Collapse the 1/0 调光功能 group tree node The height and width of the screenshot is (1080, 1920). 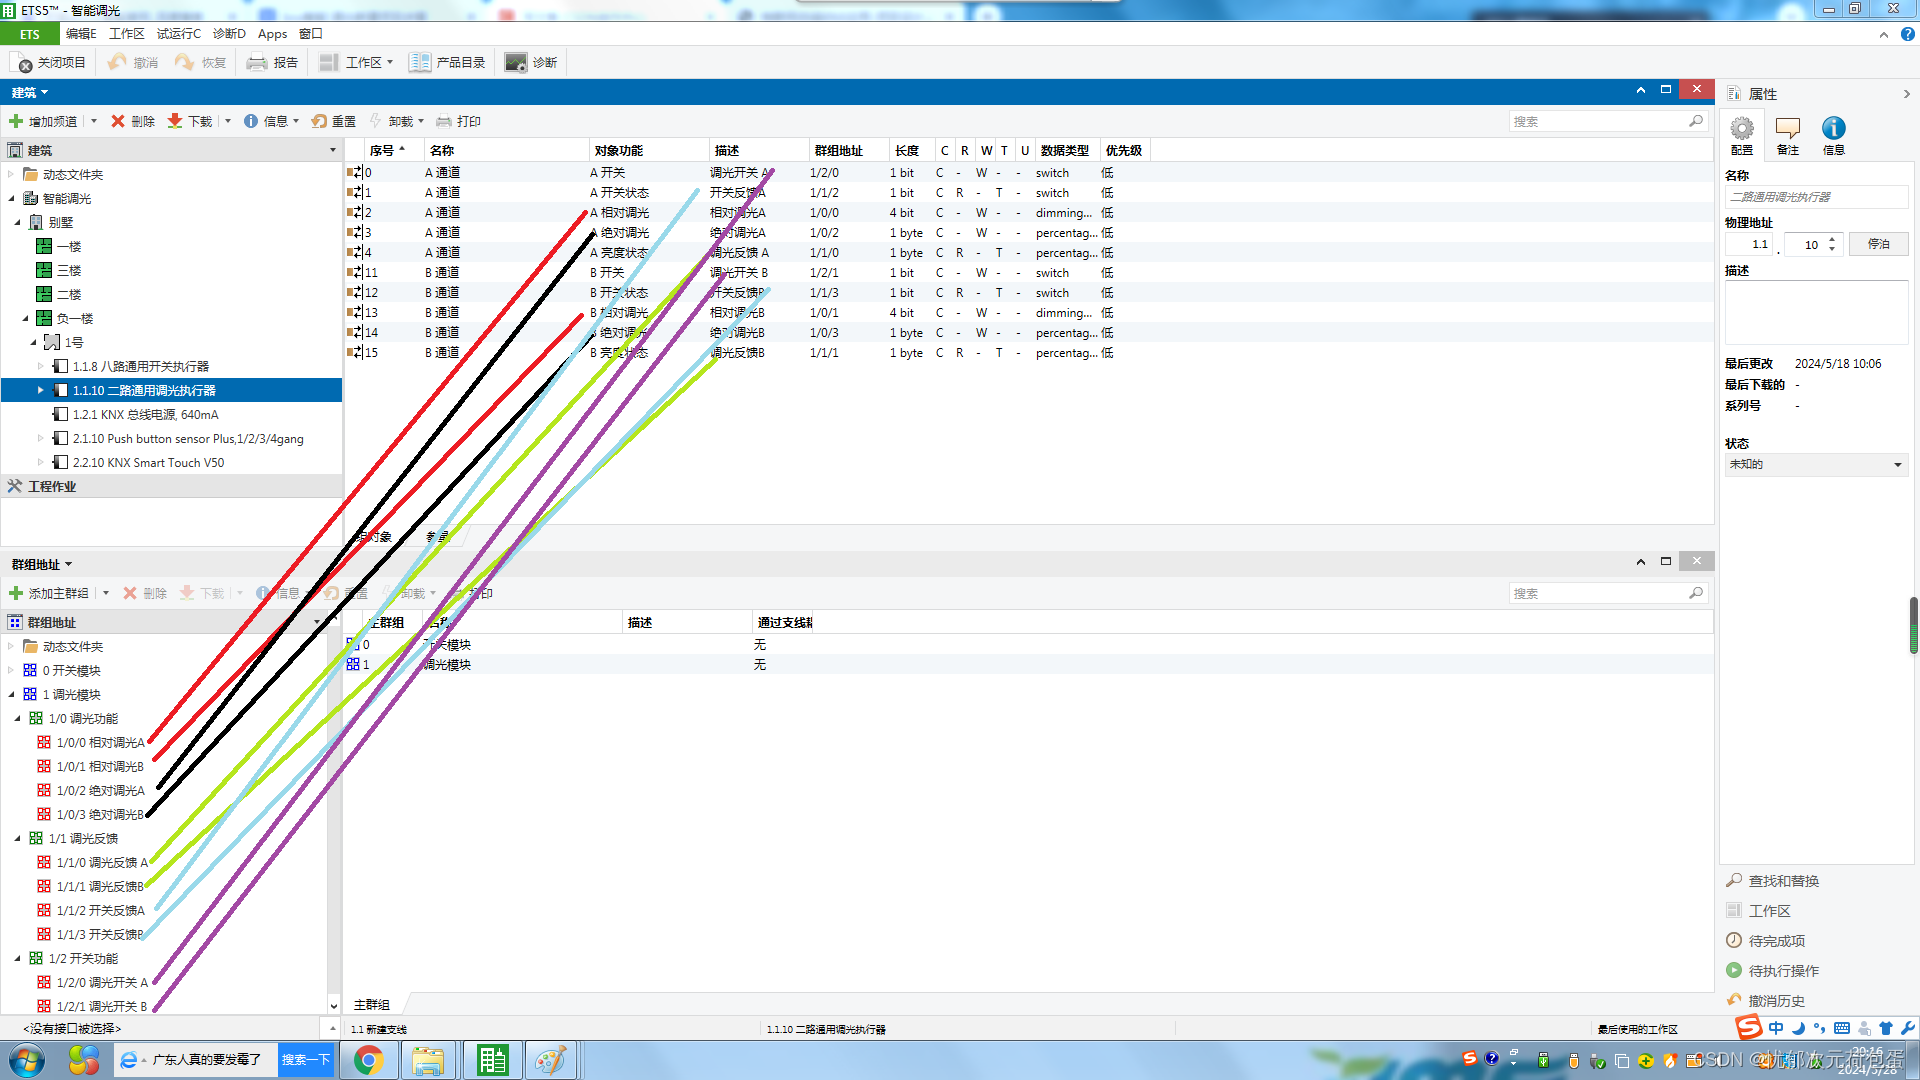tap(18, 718)
